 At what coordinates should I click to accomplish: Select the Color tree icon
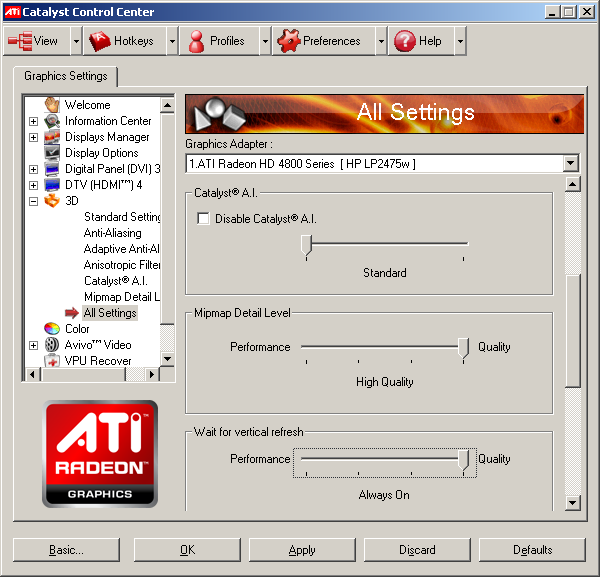coord(52,328)
